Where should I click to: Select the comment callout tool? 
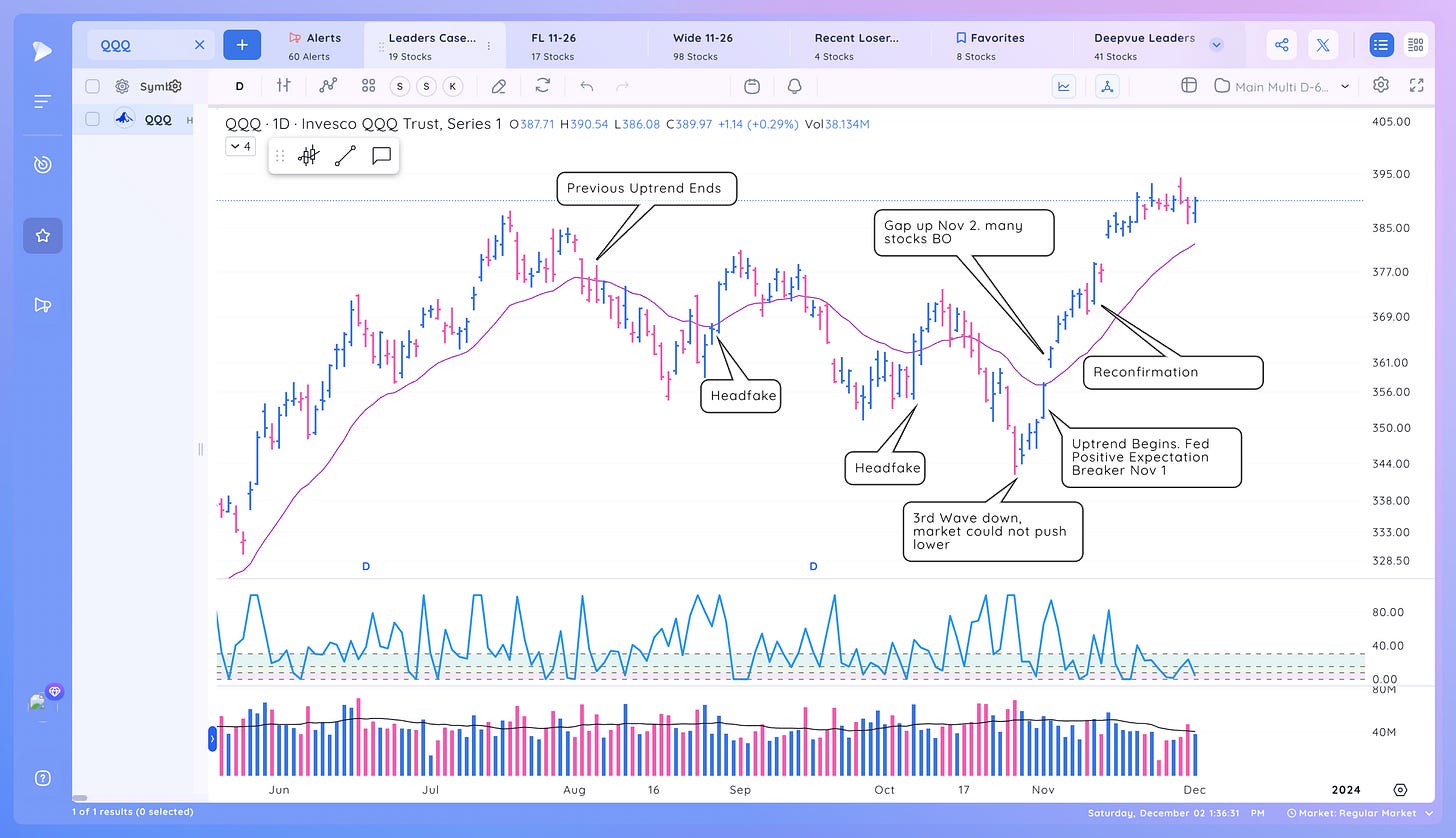[x=381, y=156]
